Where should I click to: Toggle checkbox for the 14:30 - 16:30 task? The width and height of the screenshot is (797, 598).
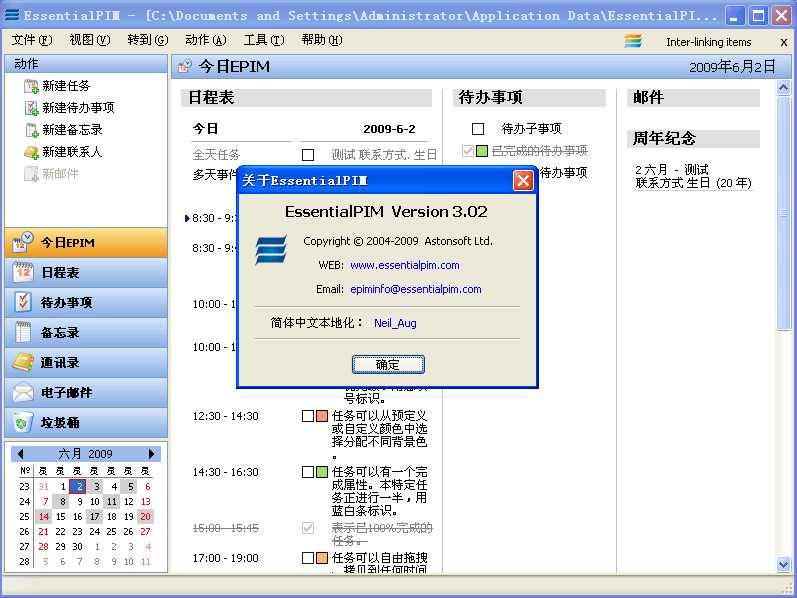pyautogui.click(x=308, y=472)
